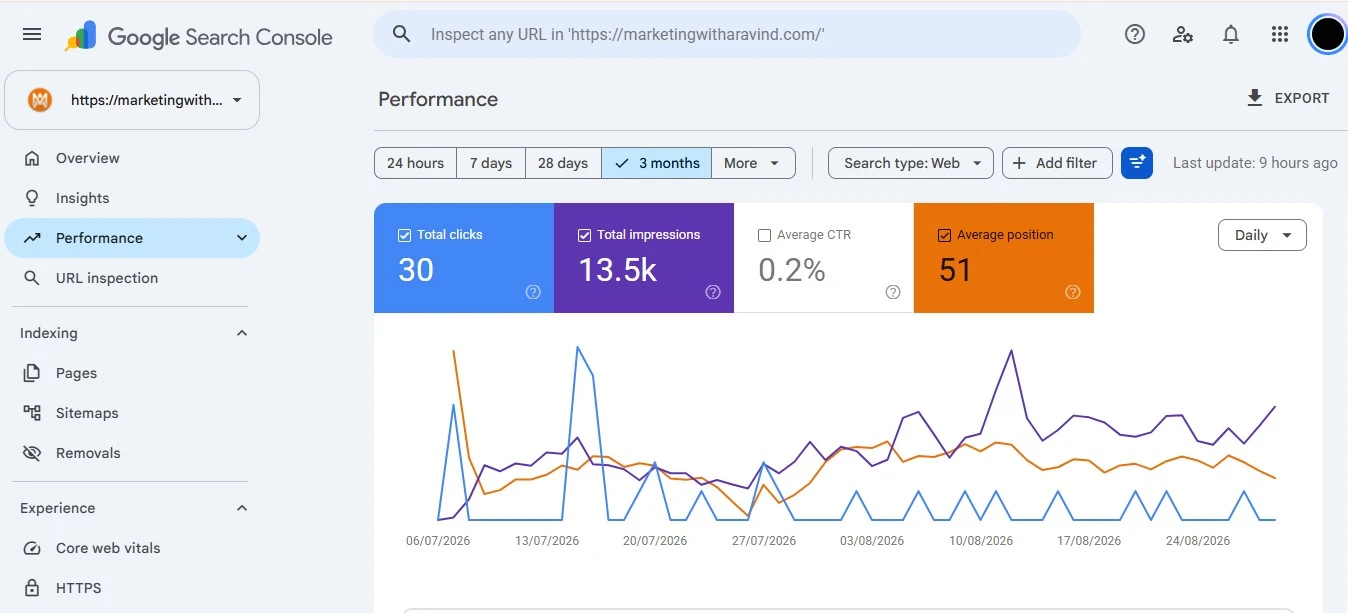Select the Total clicks blue card
The width and height of the screenshot is (1348, 613).
[x=464, y=258]
